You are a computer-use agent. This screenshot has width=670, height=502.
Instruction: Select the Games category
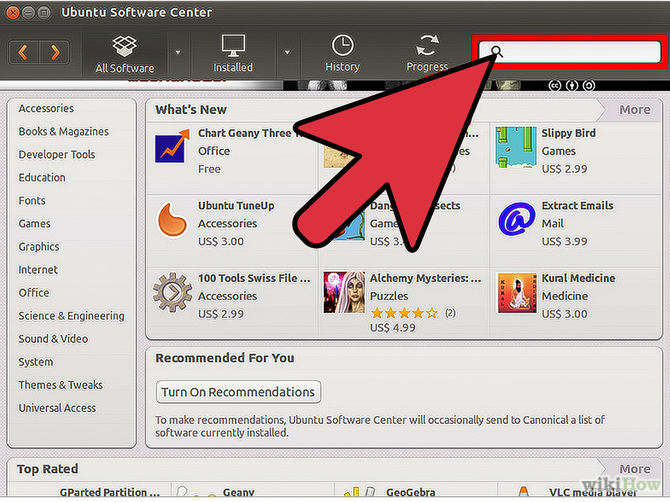point(34,224)
